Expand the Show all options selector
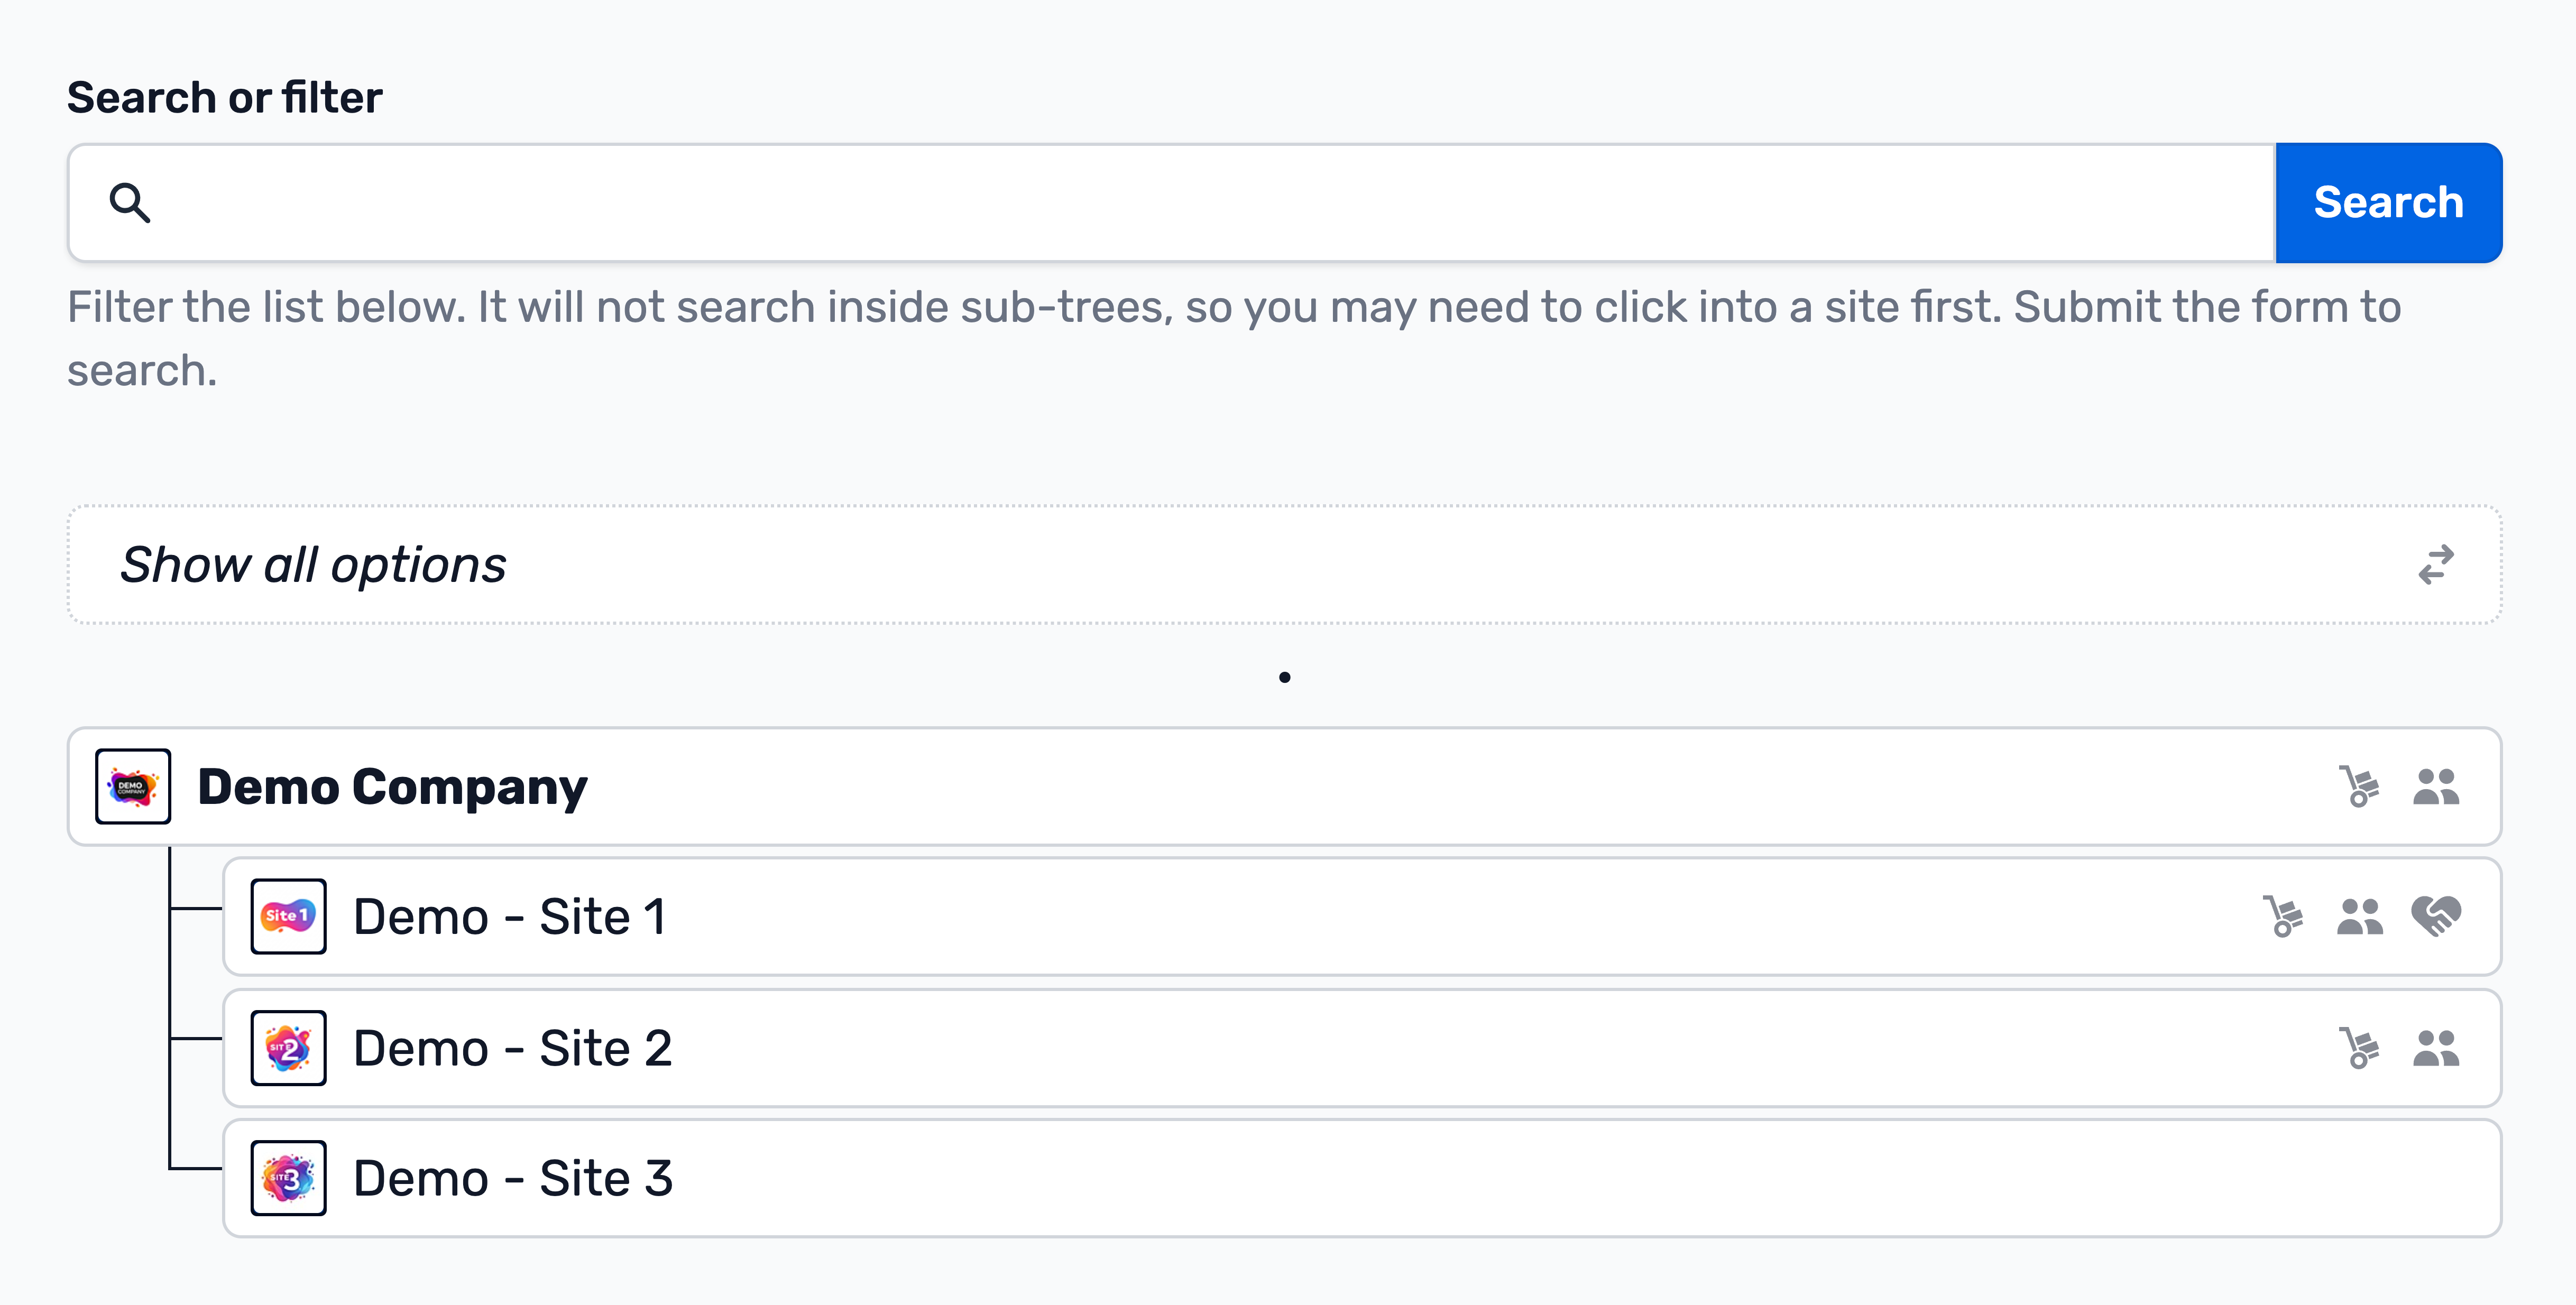Image resolution: width=2576 pixels, height=1305 pixels. coord(1284,565)
